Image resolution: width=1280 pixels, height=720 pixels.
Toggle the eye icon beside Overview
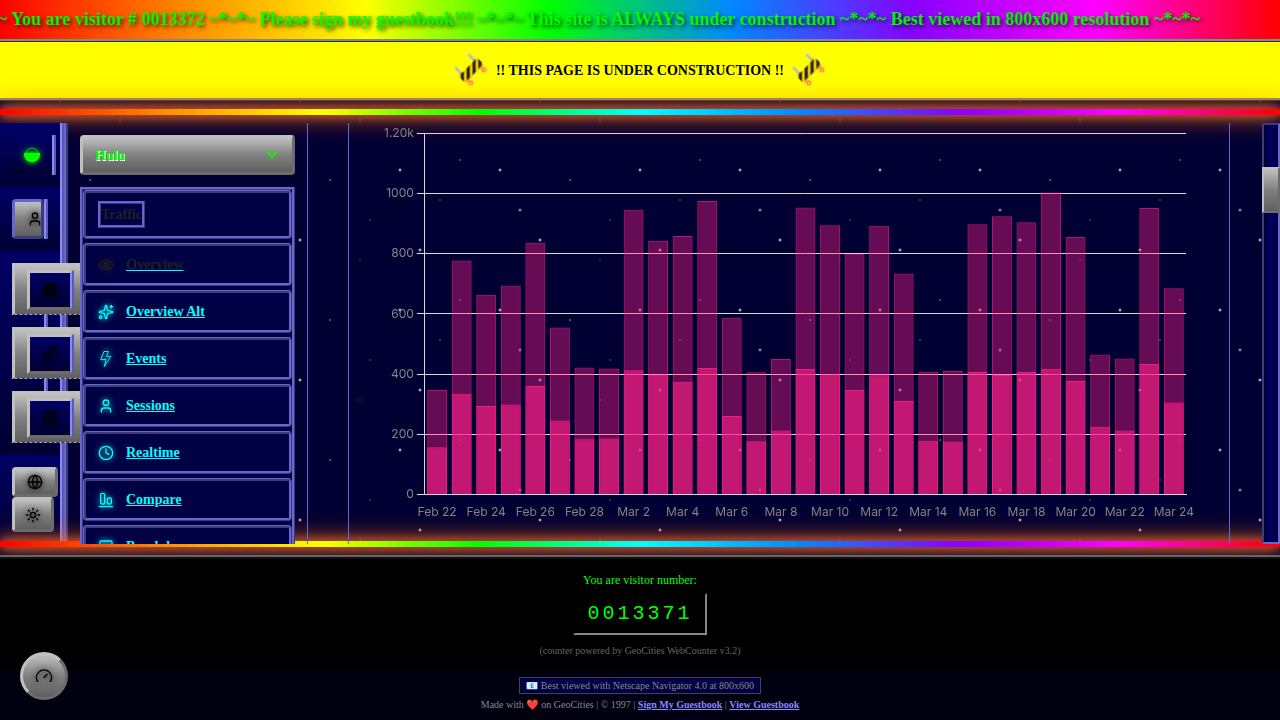tap(105, 264)
